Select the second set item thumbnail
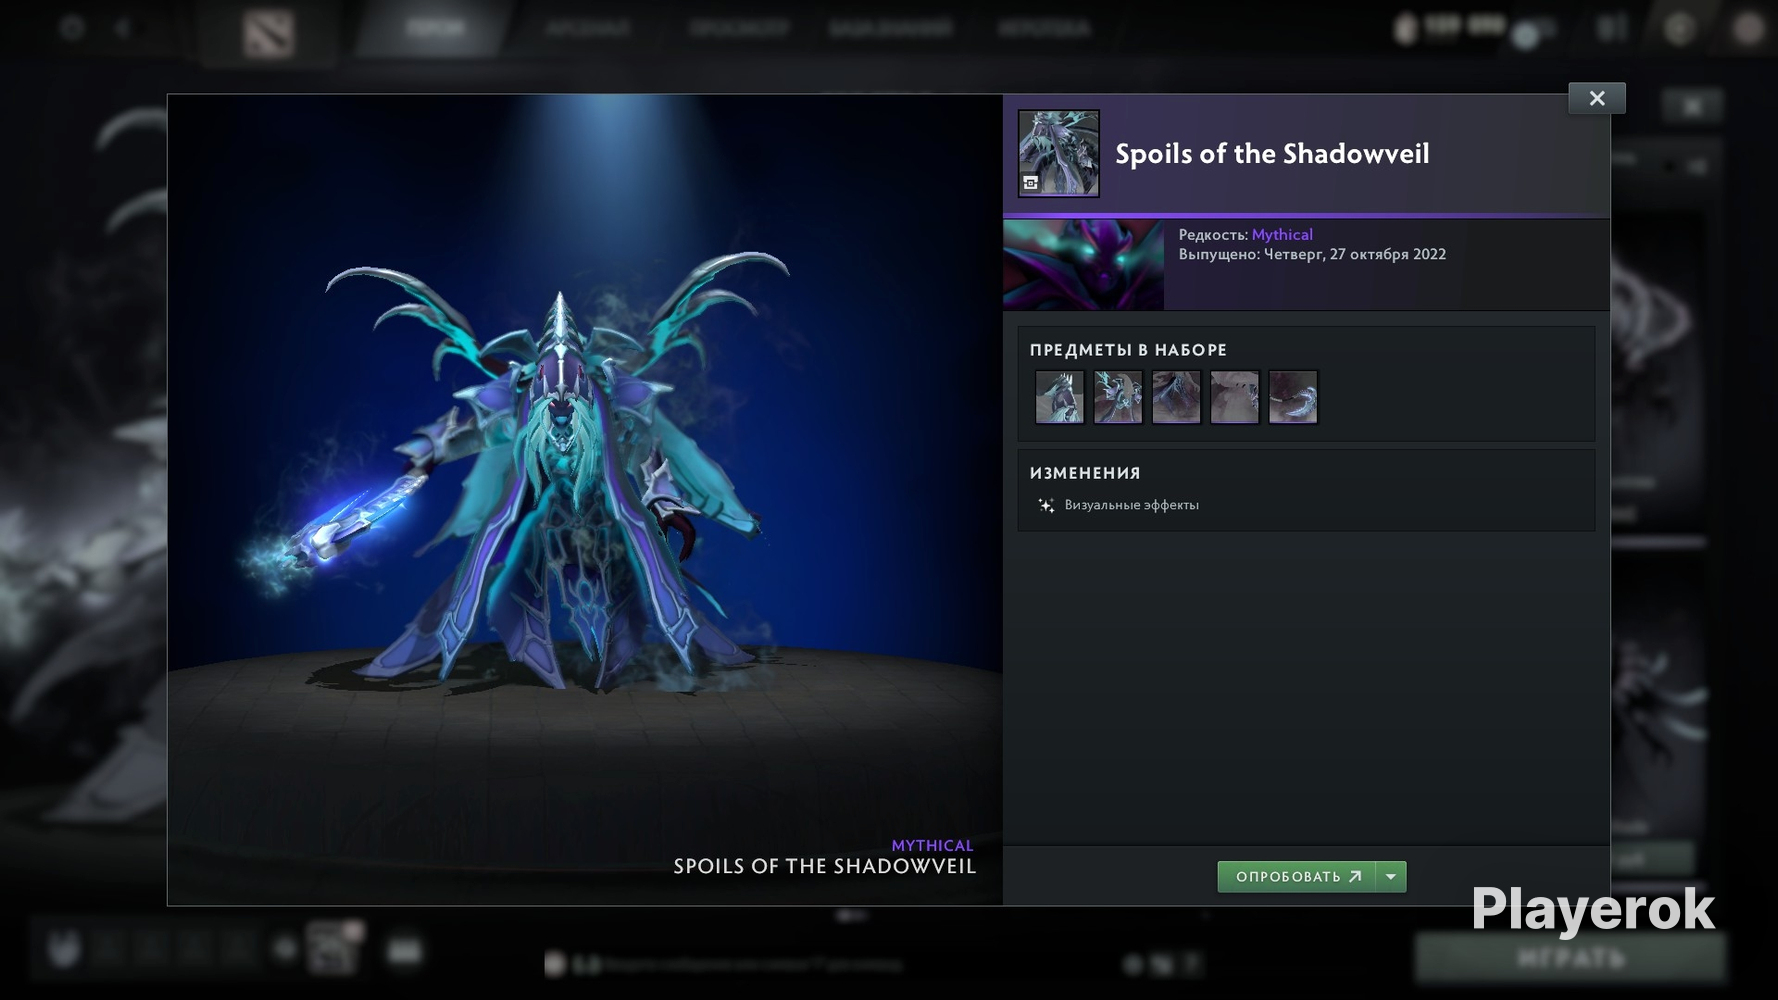The width and height of the screenshot is (1778, 1000). [x=1118, y=397]
